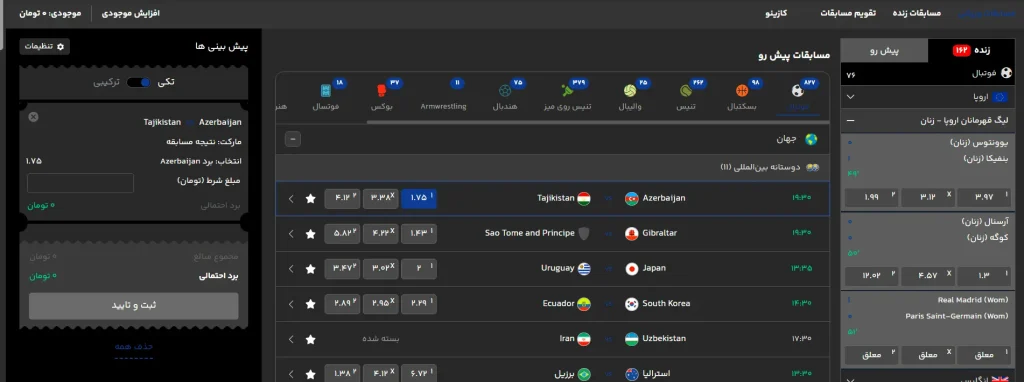Open bet slip settings (تنظیمات) gear
The height and width of the screenshot is (382, 1024).
(44, 46)
